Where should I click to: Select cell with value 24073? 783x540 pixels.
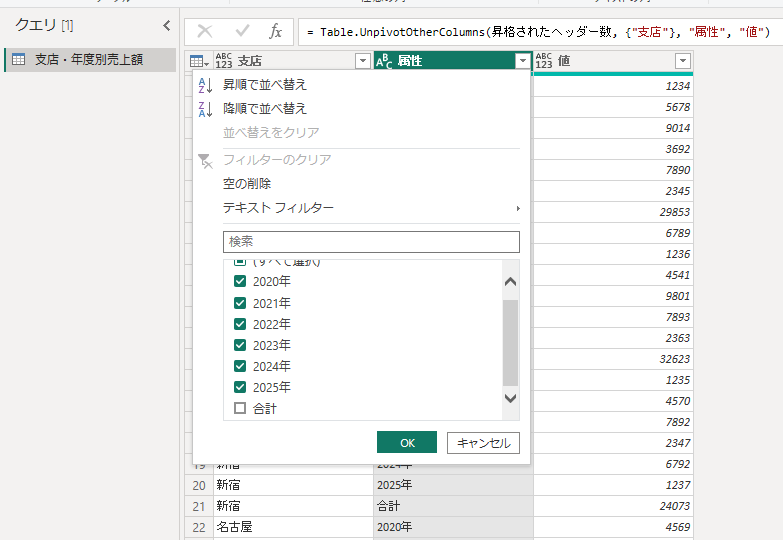pyautogui.click(x=613, y=506)
